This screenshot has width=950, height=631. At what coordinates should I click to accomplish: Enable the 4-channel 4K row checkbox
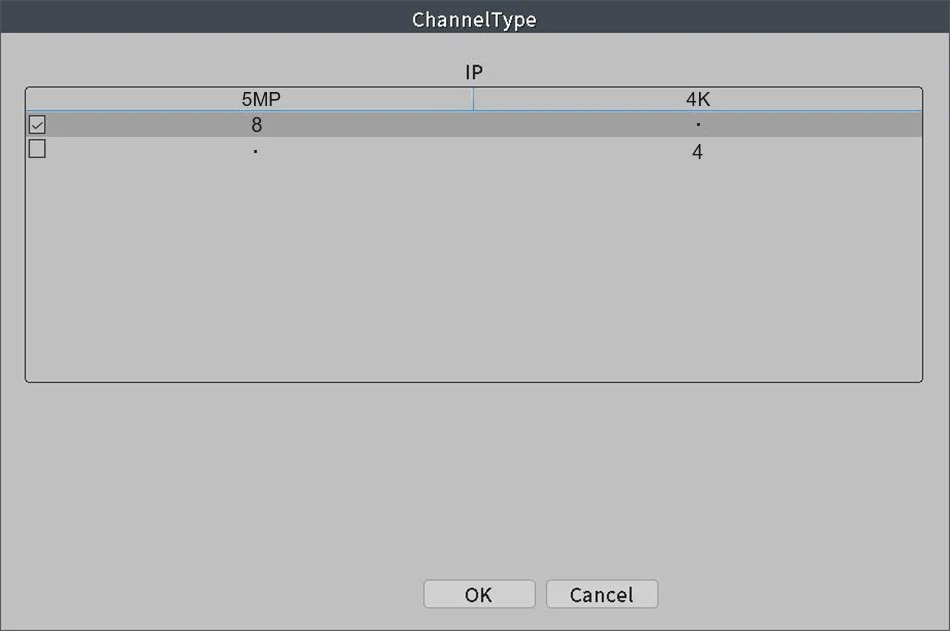click(x=37, y=150)
